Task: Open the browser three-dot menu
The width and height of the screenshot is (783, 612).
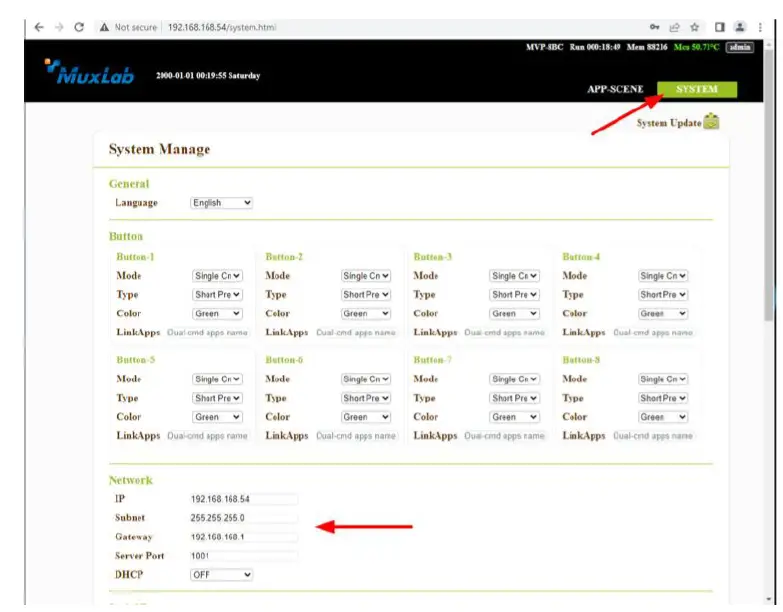Action: (760, 27)
